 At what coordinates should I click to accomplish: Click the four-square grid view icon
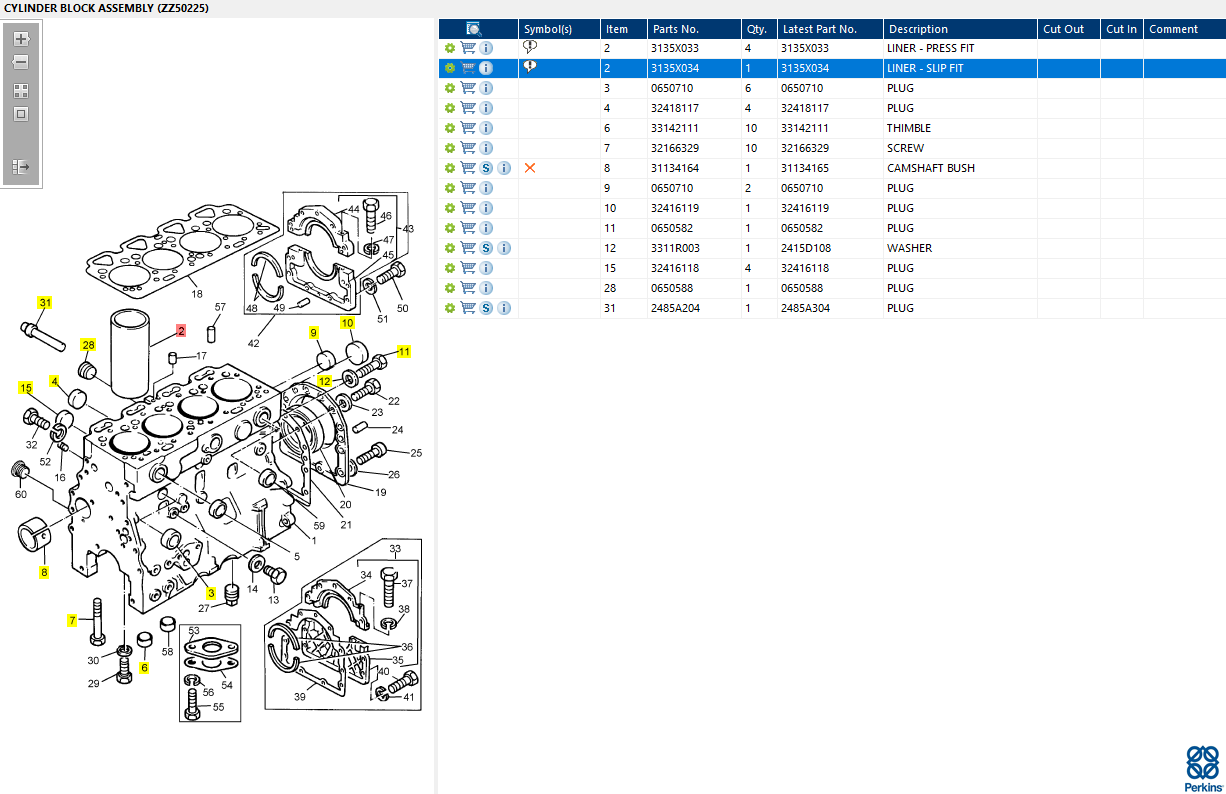[x=21, y=90]
